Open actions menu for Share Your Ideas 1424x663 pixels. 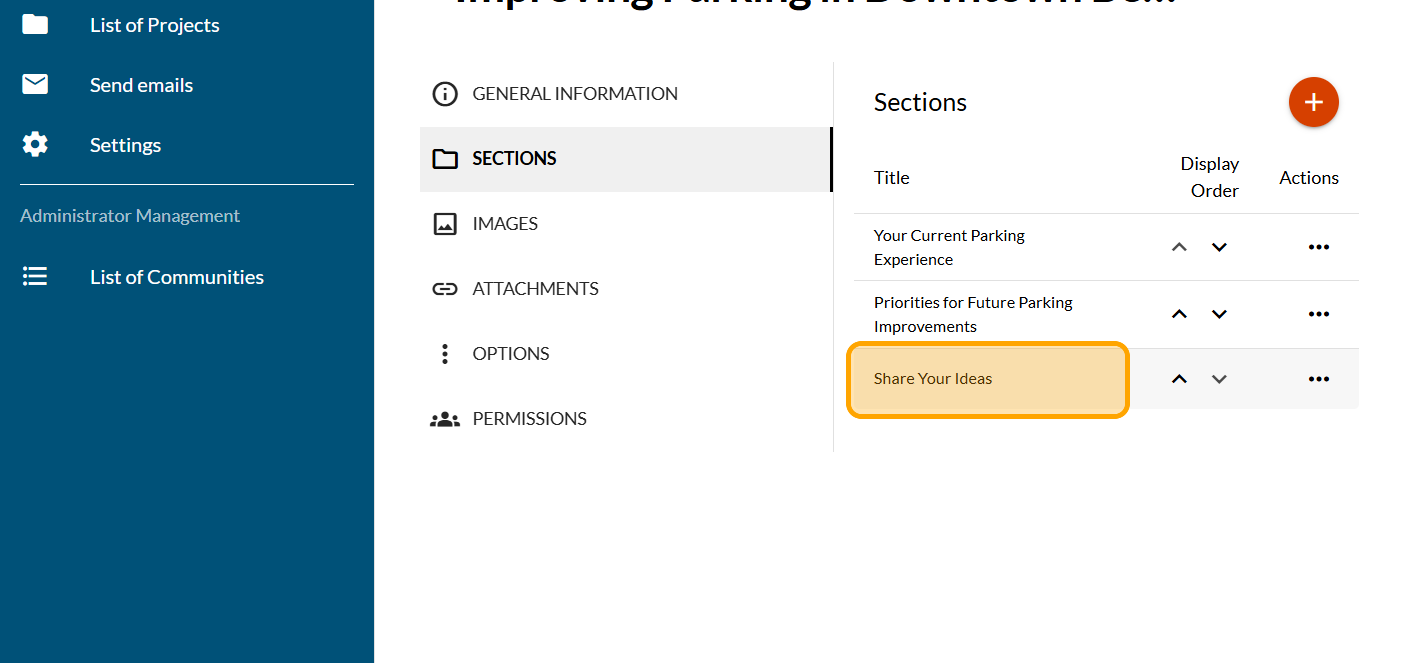coord(1318,379)
